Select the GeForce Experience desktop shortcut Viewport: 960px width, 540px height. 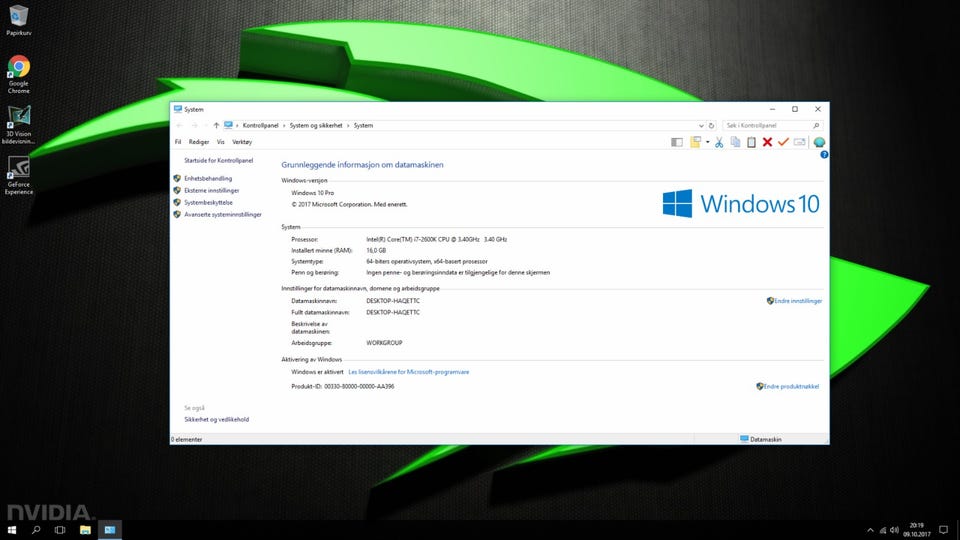[18, 175]
